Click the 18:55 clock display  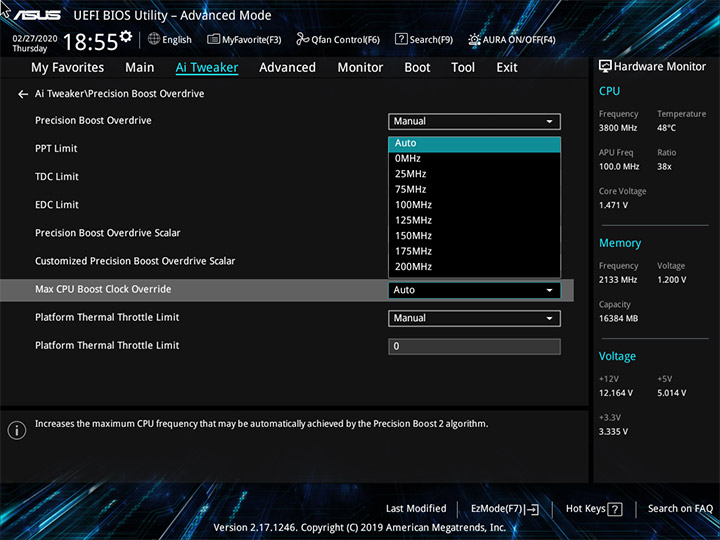point(90,42)
